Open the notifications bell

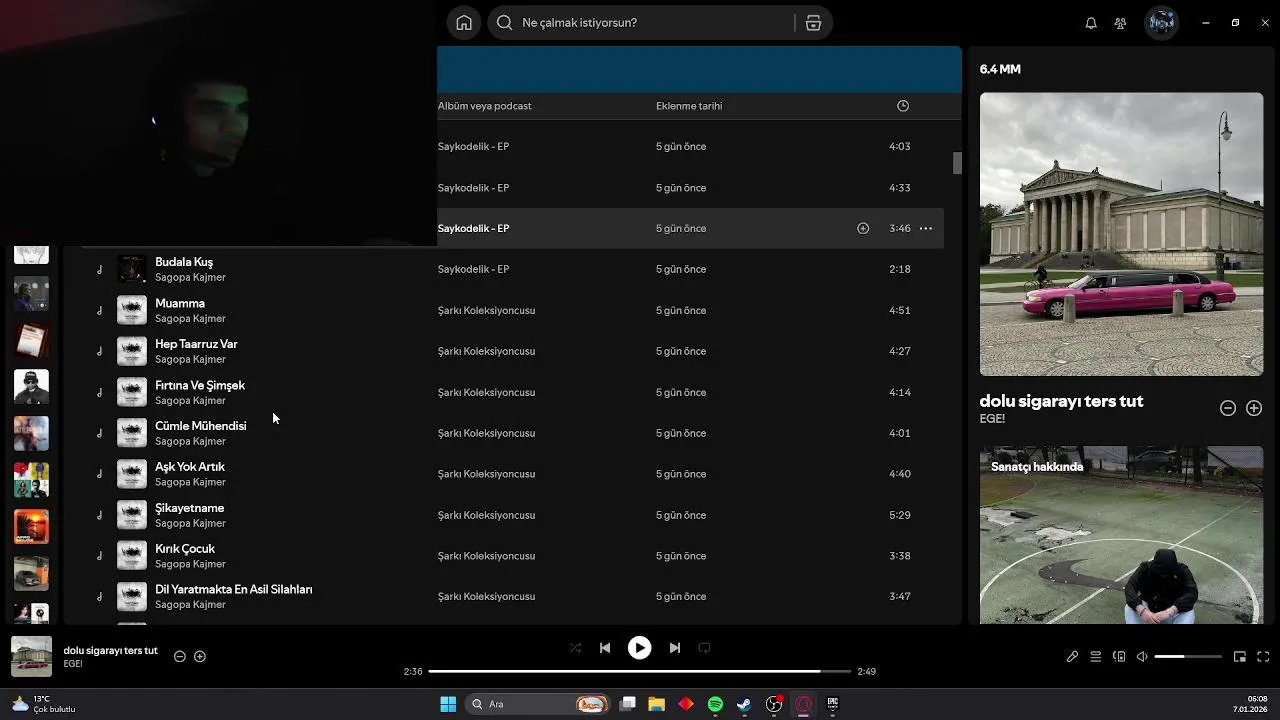[x=1091, y=23]
